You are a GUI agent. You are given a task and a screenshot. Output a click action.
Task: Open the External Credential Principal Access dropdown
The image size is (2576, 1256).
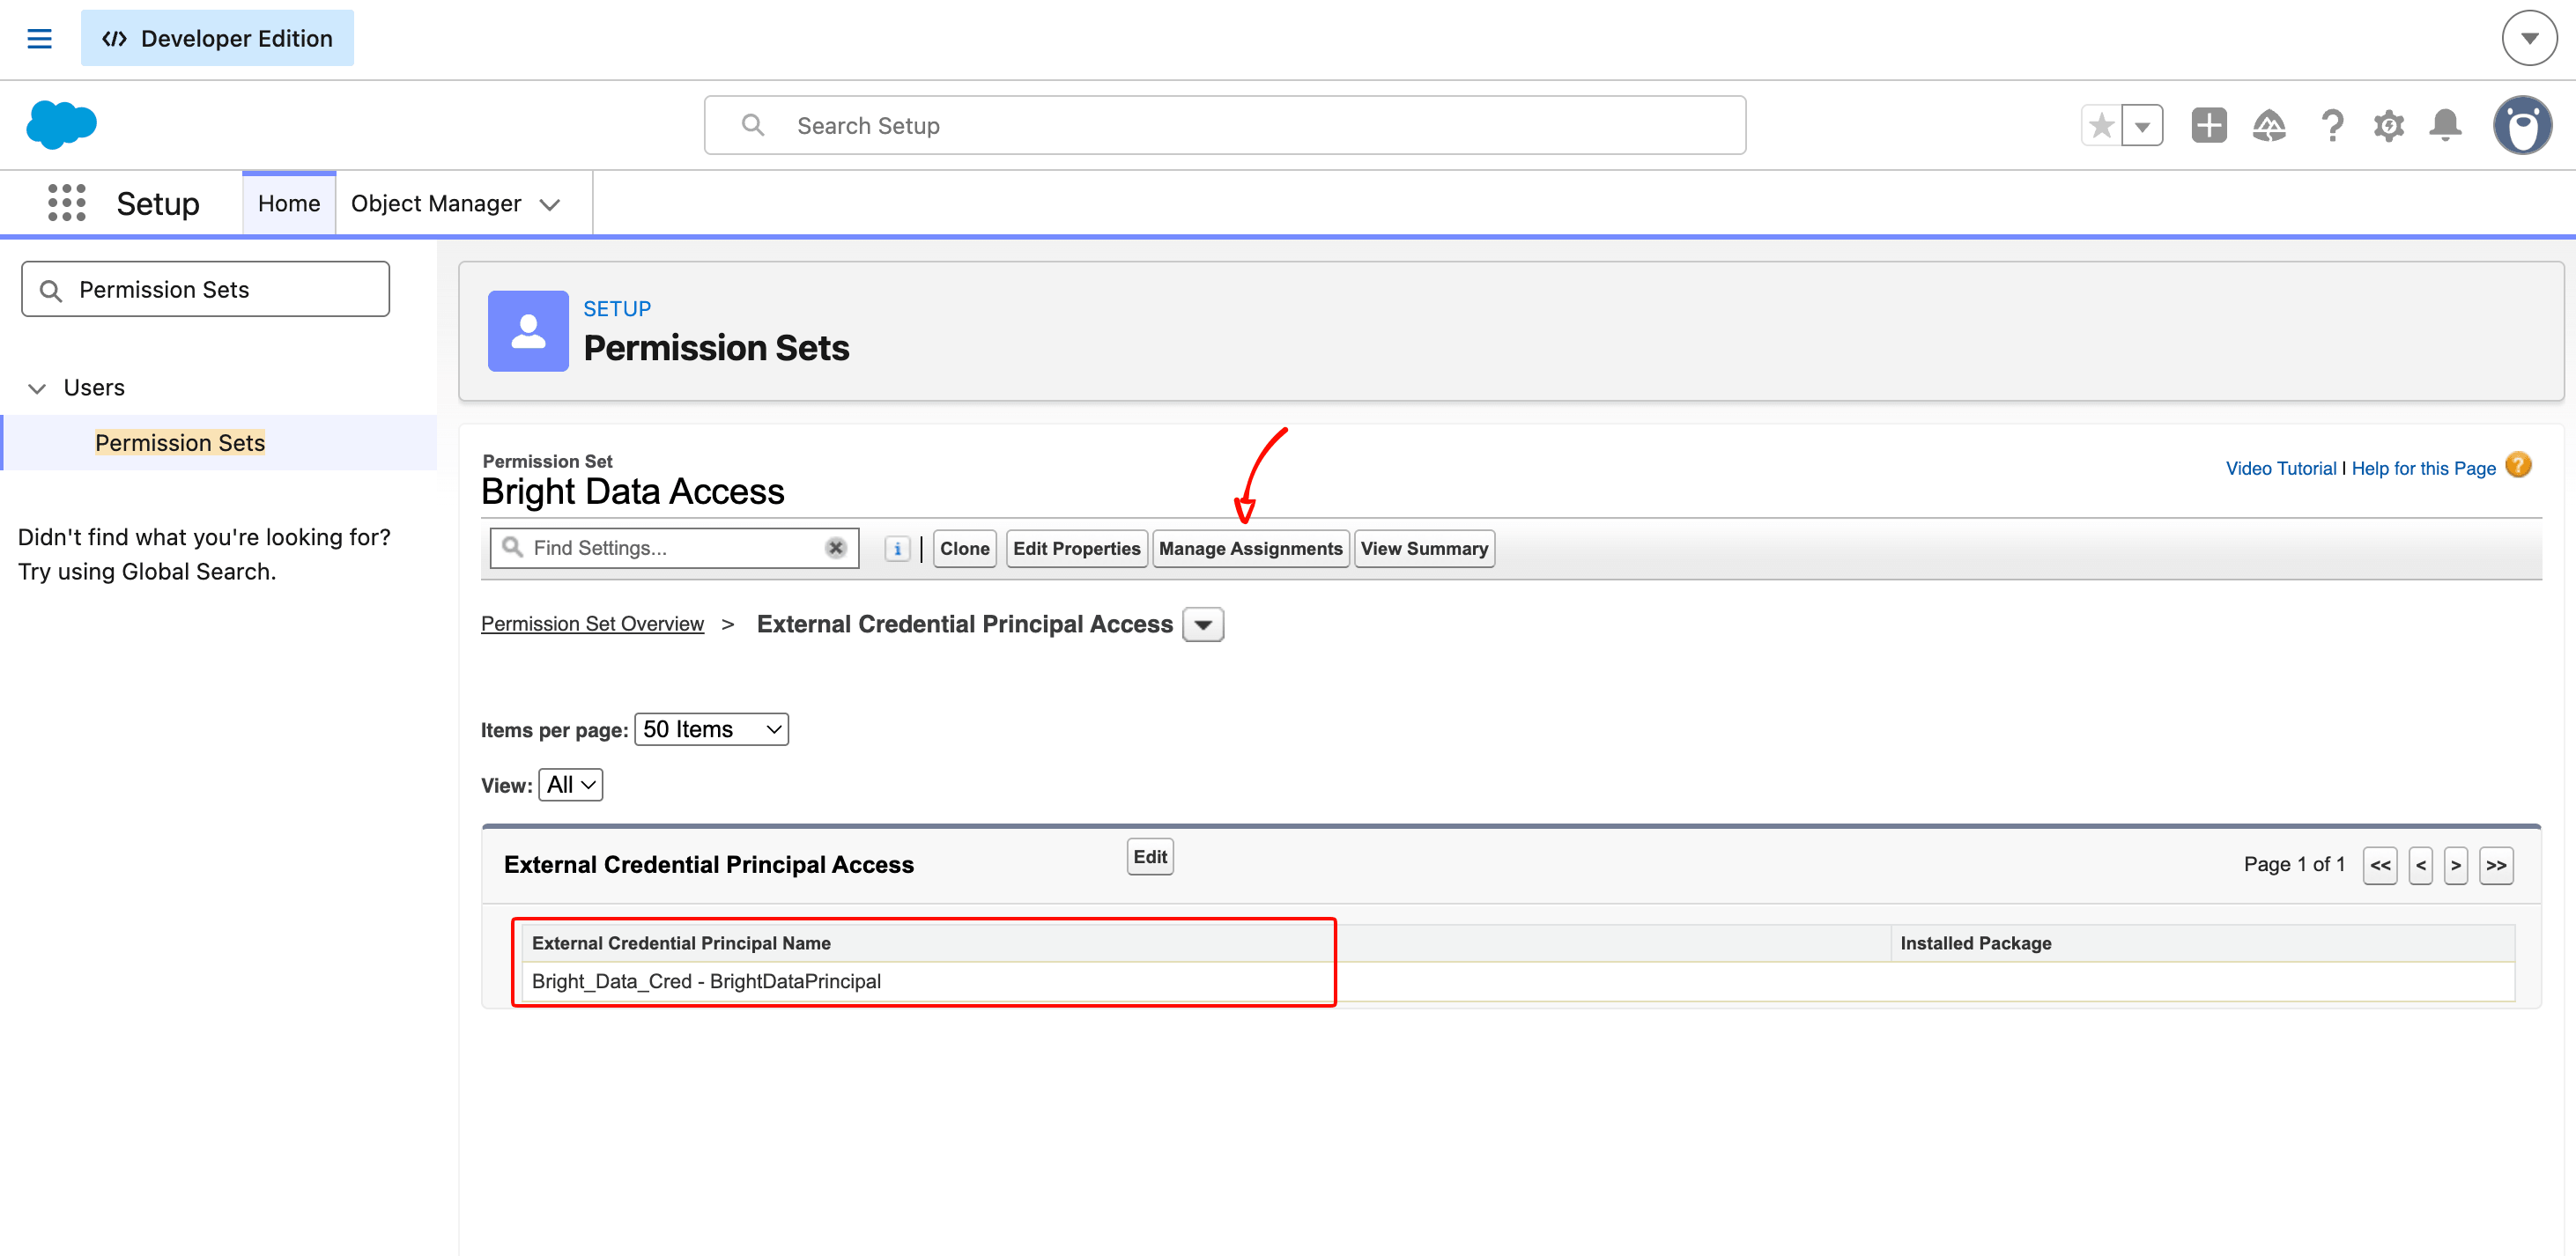tap(1203, 625)
